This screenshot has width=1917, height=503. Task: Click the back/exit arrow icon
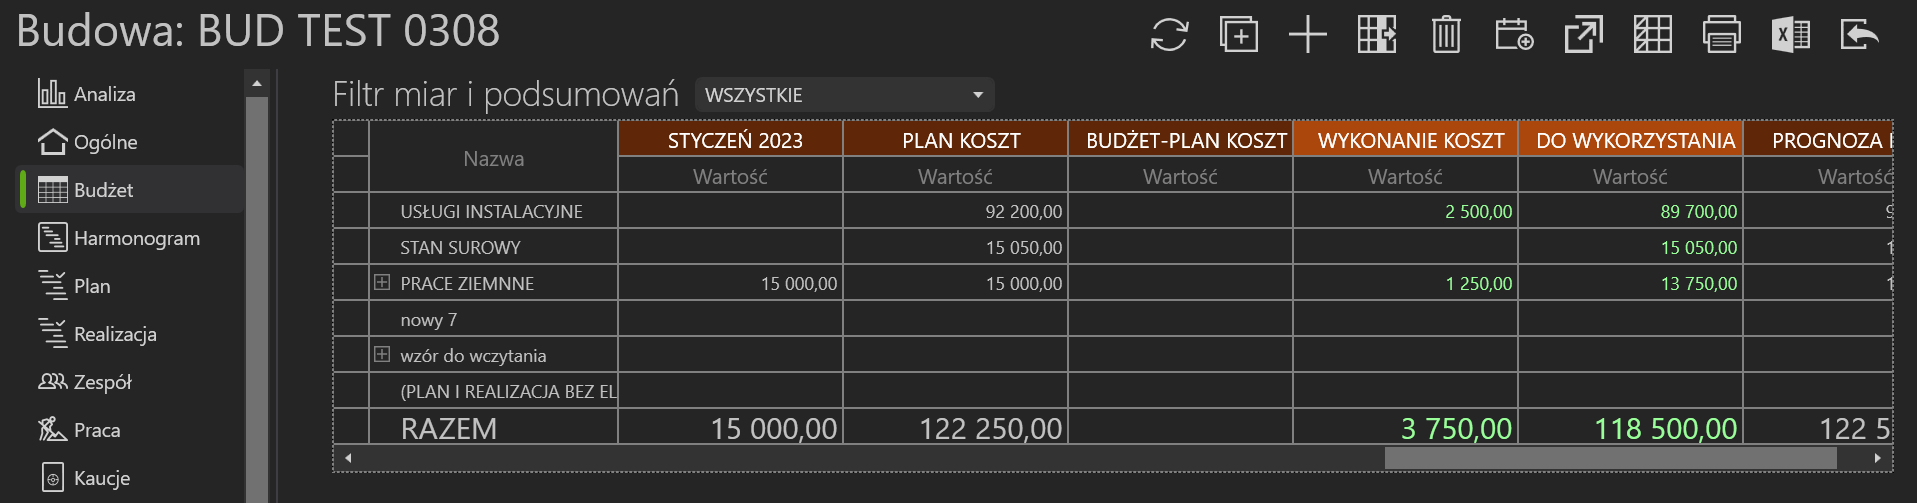pyautogui.click(x=1859, y=35)
